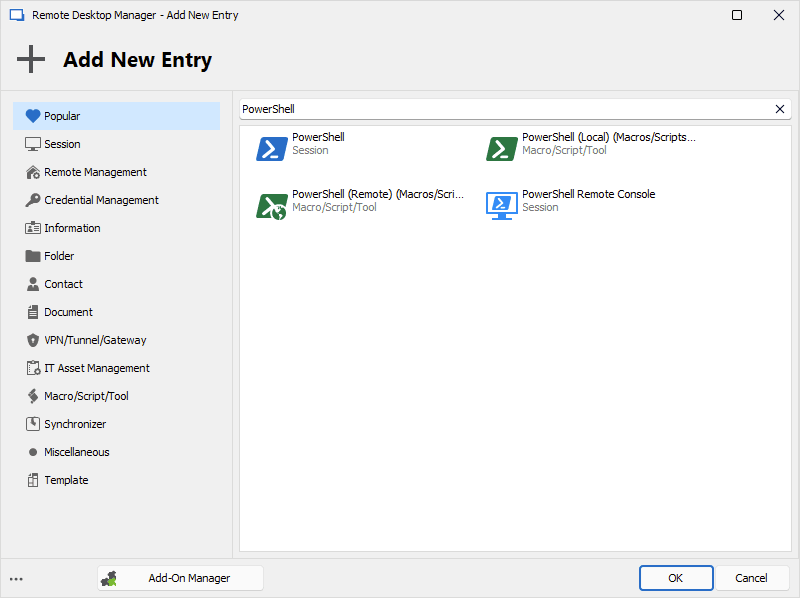Open the three-dots options menu
800x598 pixels.
(x=16, y=578)
